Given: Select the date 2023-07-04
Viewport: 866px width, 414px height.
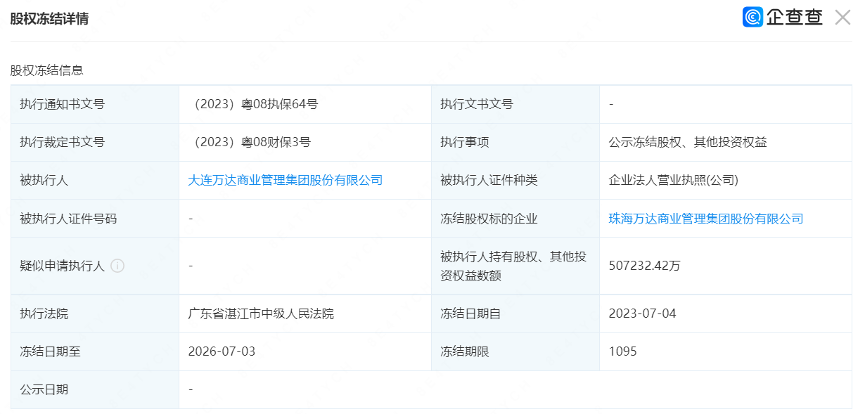Looking at the screenshot, I should pos(642,314).
